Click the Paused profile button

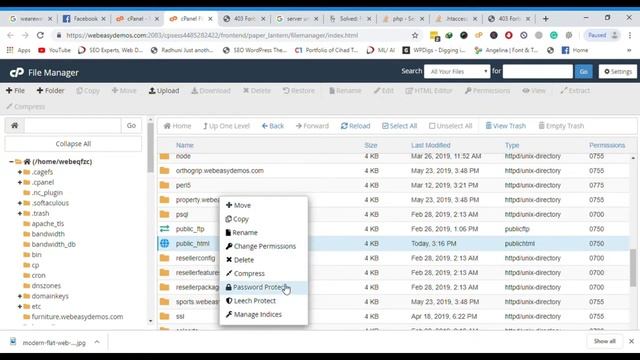pyautogui.click(x=603, y=36)
